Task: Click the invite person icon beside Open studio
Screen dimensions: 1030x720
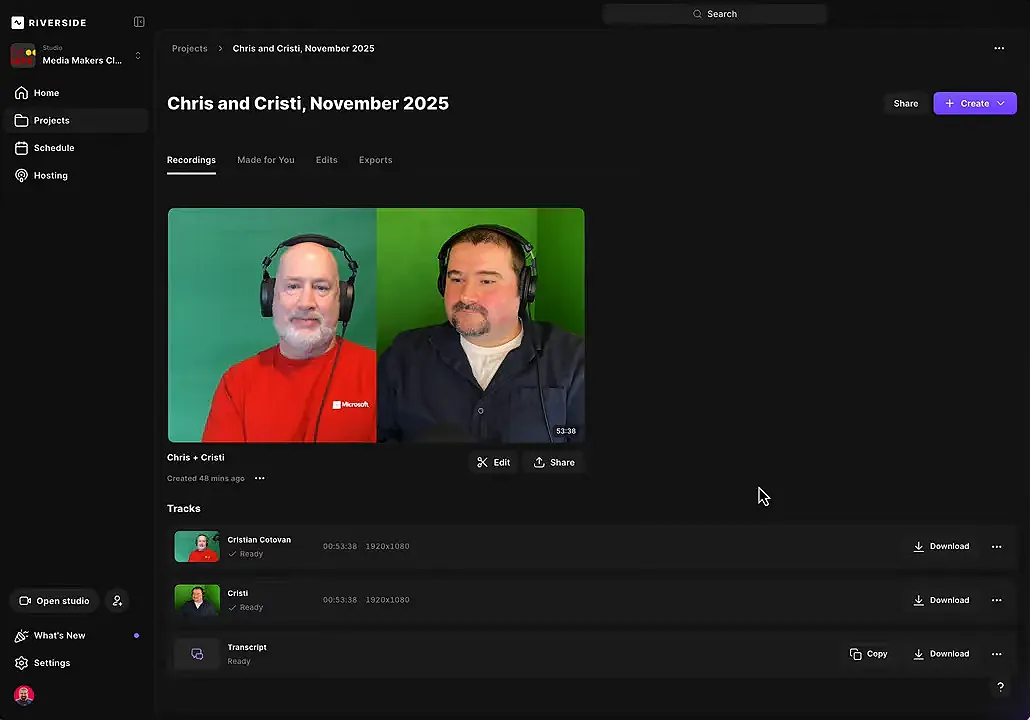Action: point(117,600)
